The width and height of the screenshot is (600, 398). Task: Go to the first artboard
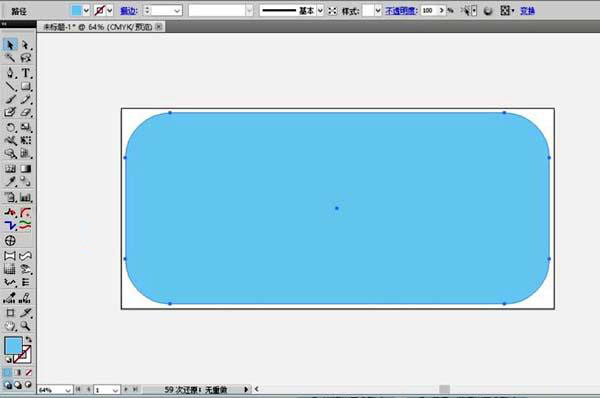coord(78,390)
